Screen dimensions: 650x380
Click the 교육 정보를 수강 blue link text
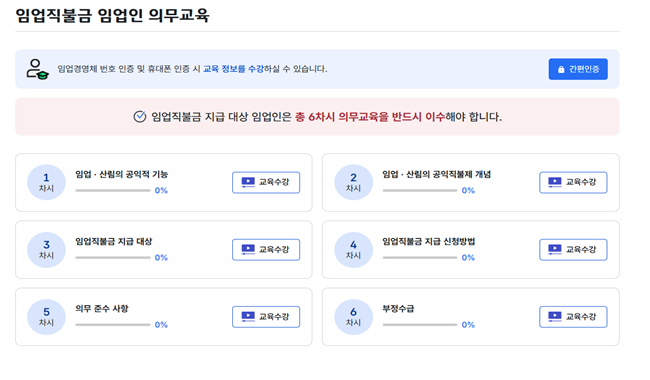tap(233, 69)
